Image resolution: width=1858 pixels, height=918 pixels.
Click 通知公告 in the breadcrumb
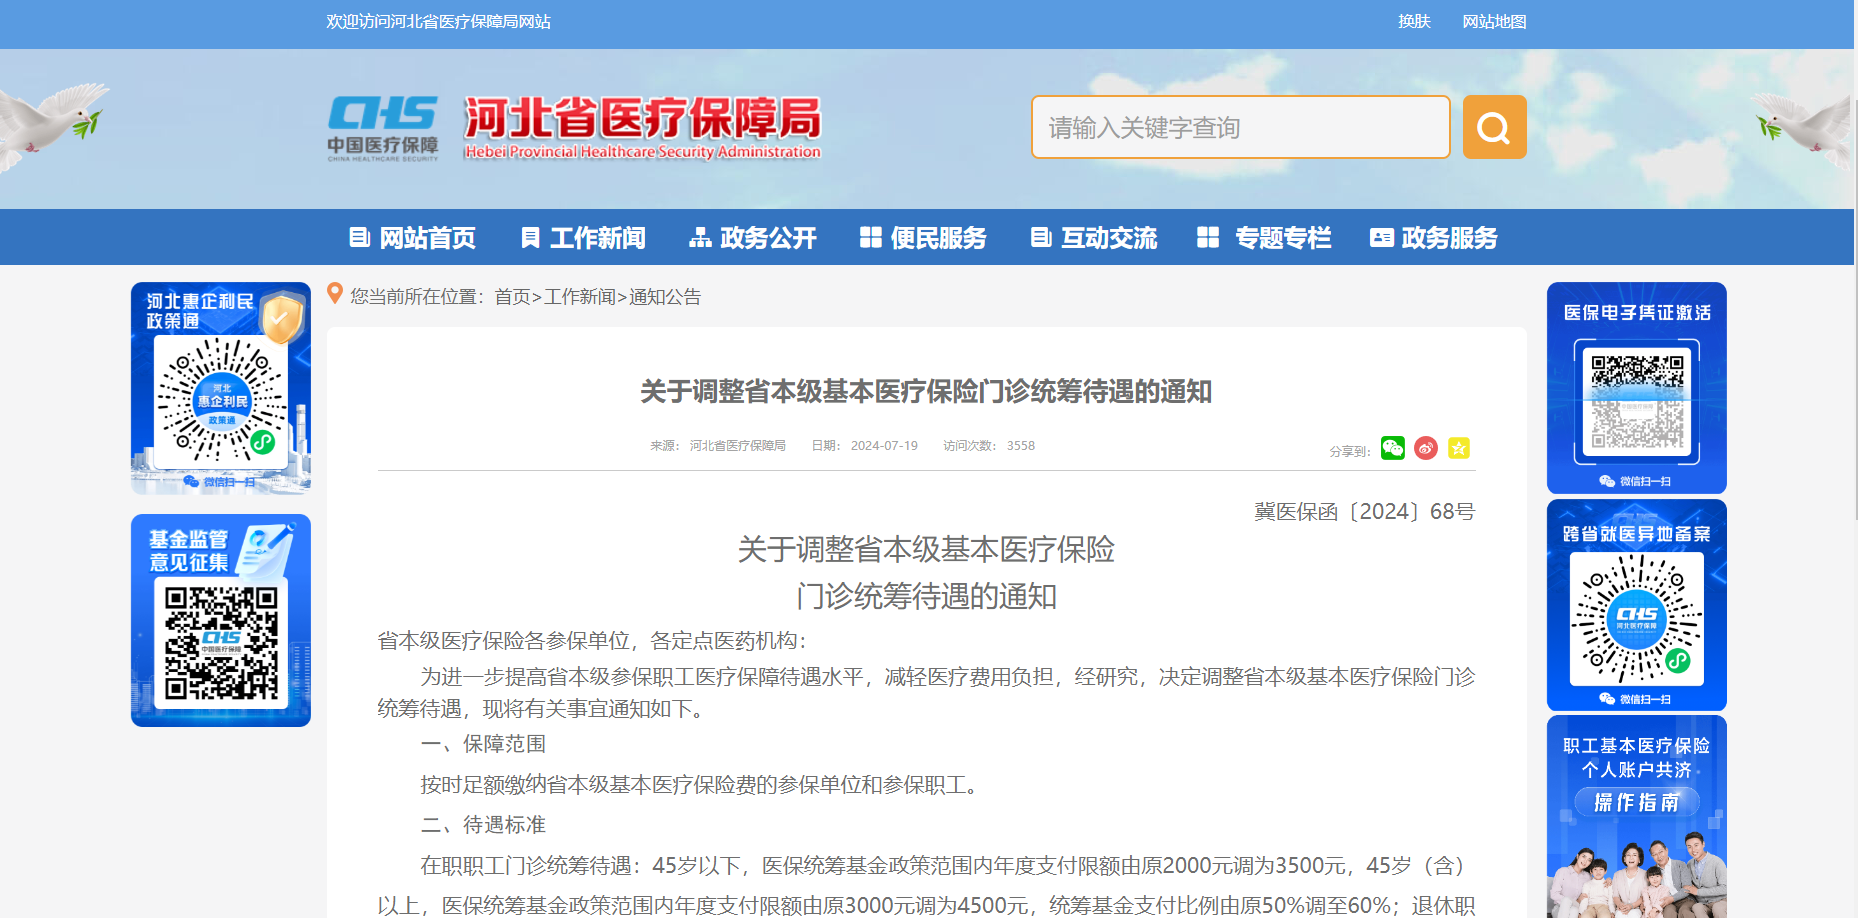pos(665,297)
